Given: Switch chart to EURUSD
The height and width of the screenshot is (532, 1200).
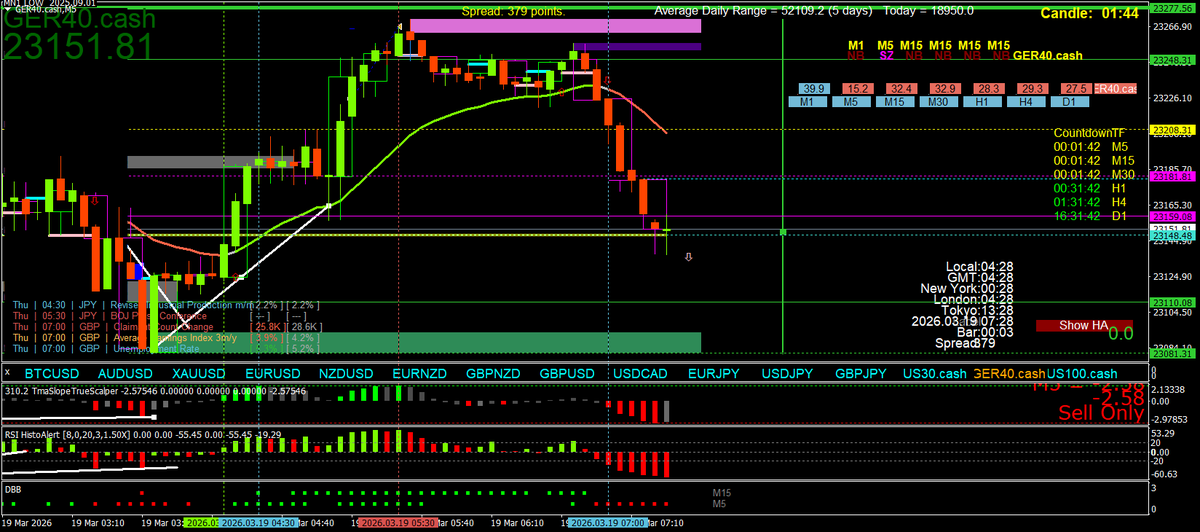Looking at the screenshot, I should (x=271, y=373).
